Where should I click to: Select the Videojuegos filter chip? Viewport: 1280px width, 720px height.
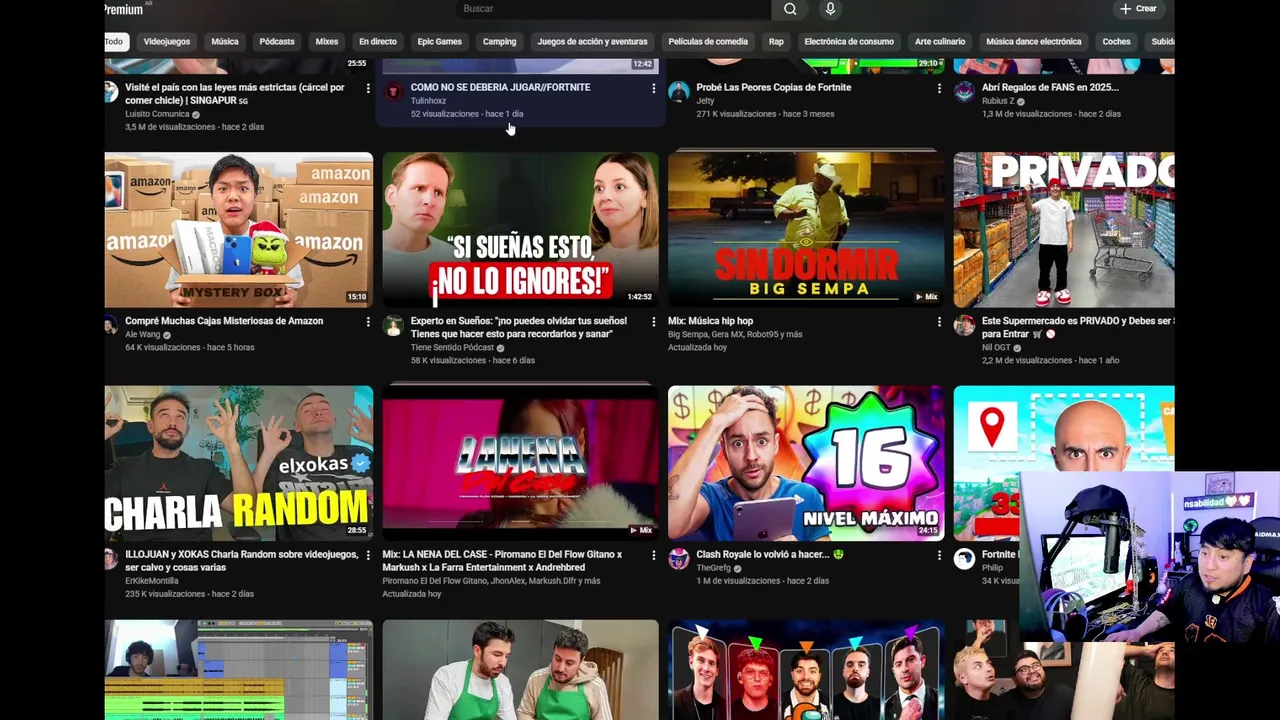pyautogui.click(x=167, y=42)
